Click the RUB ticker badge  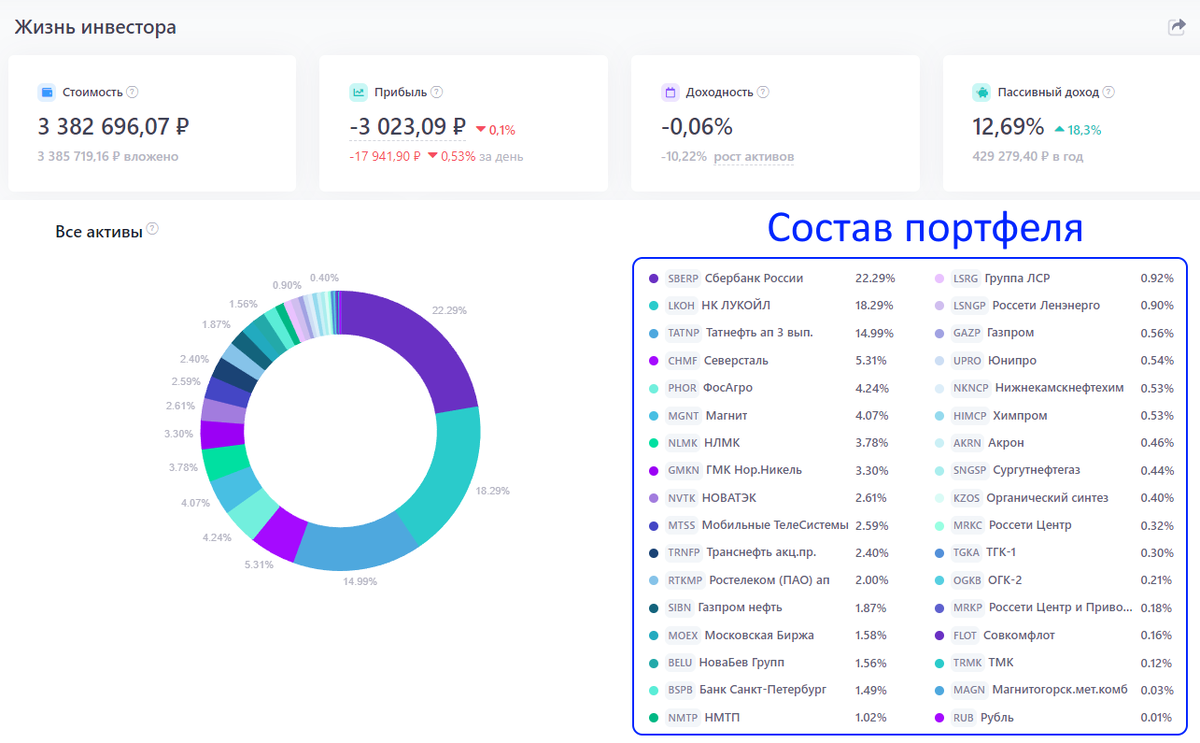963,718
